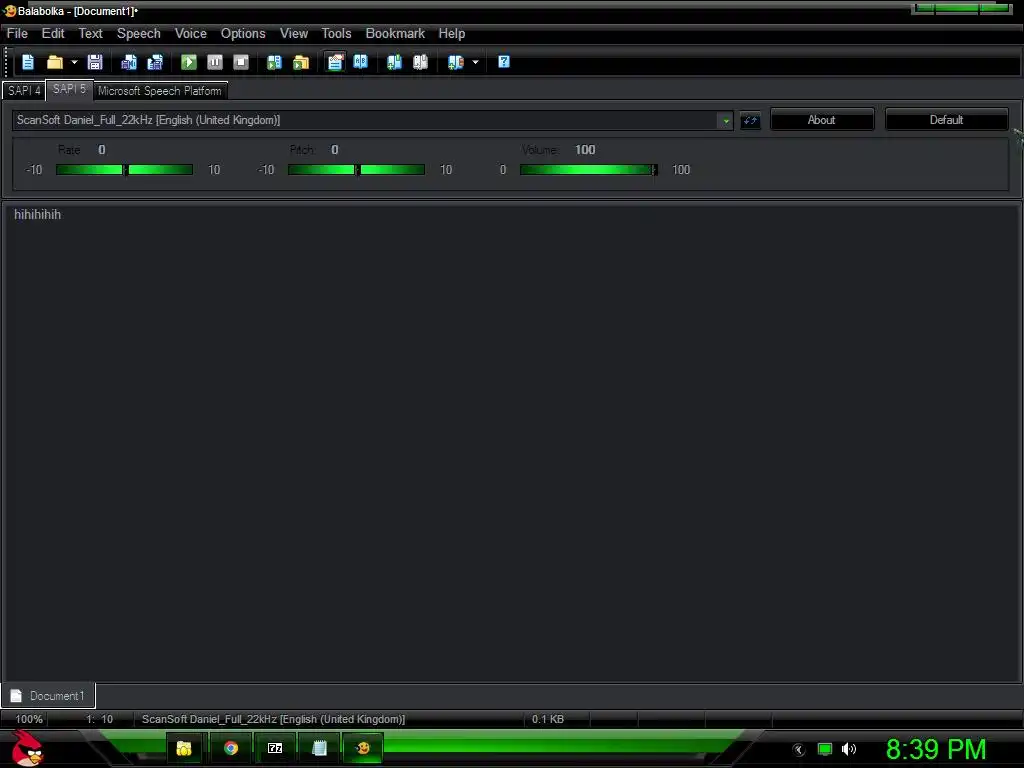1024x768 pixels.
Task: Click the grey bookmark book toolbar icon
Action: [421, 62]
